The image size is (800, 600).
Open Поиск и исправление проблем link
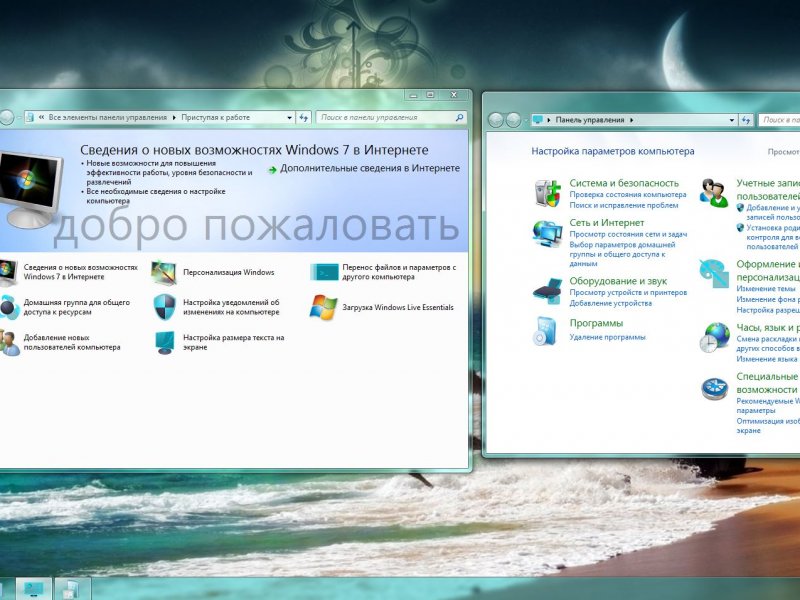[x=624, y=205]
